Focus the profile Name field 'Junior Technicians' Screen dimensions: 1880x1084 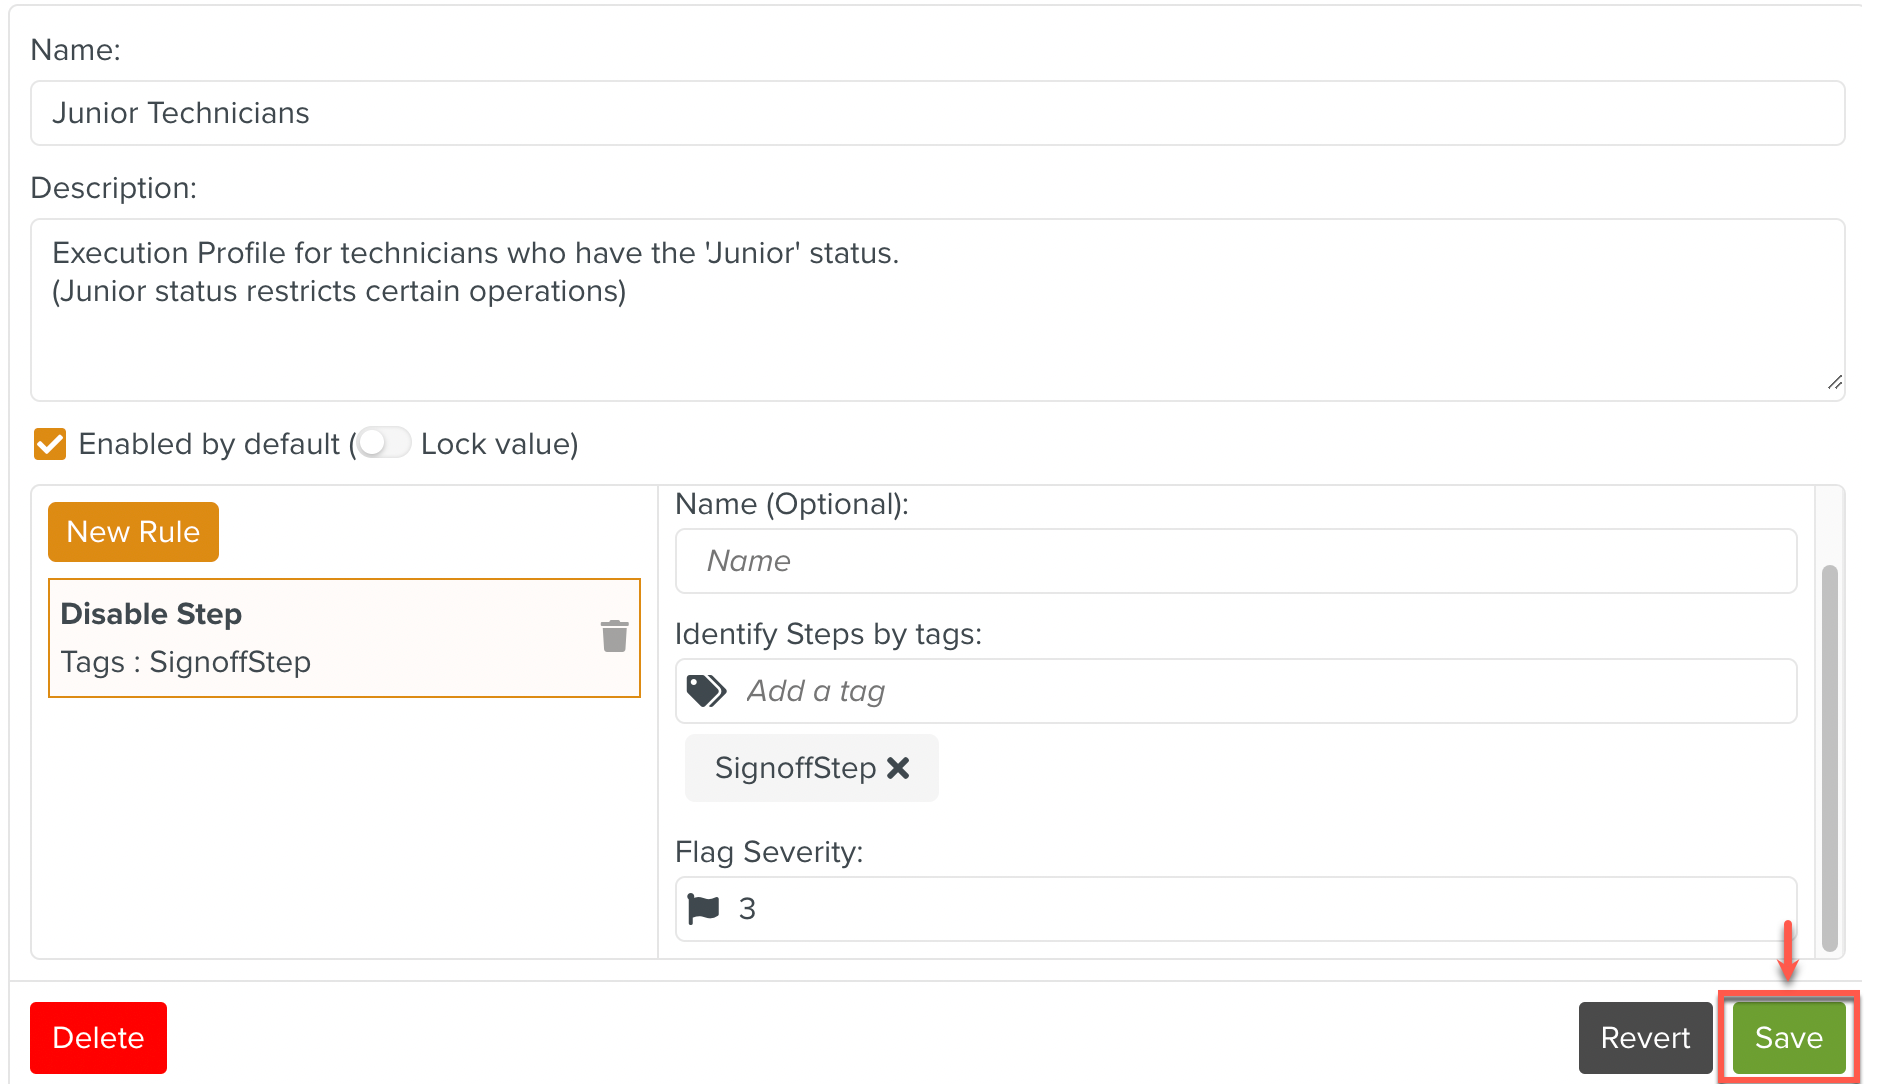tap(937, 113)
